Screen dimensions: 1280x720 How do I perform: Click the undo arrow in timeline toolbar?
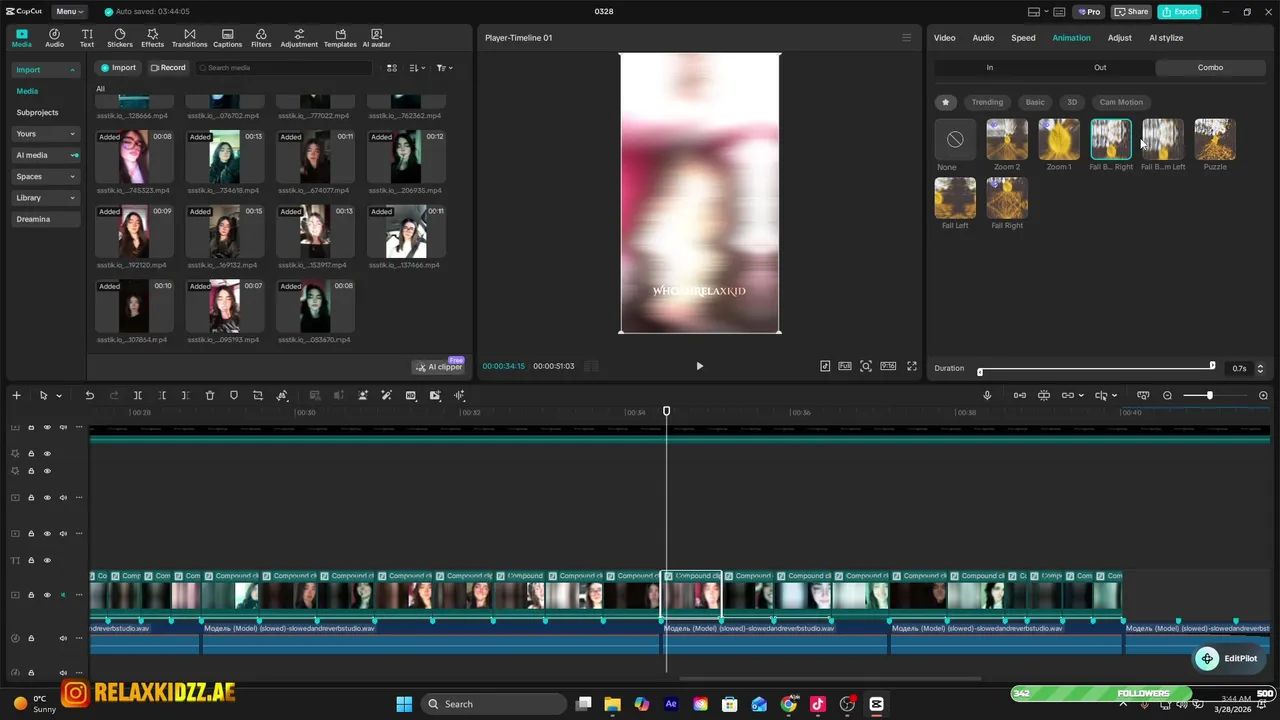tap(89, 396)
